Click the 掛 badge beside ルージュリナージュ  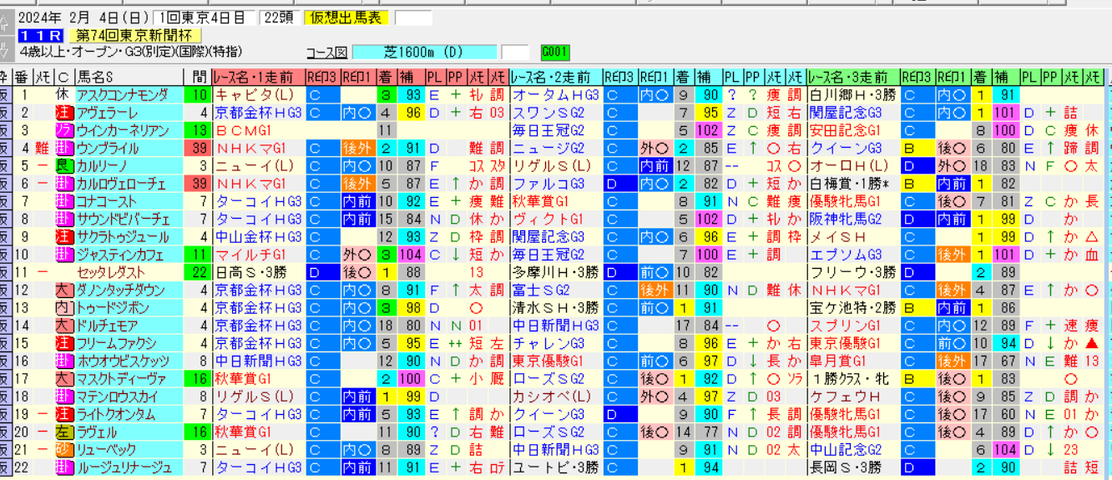pos(64,467)
